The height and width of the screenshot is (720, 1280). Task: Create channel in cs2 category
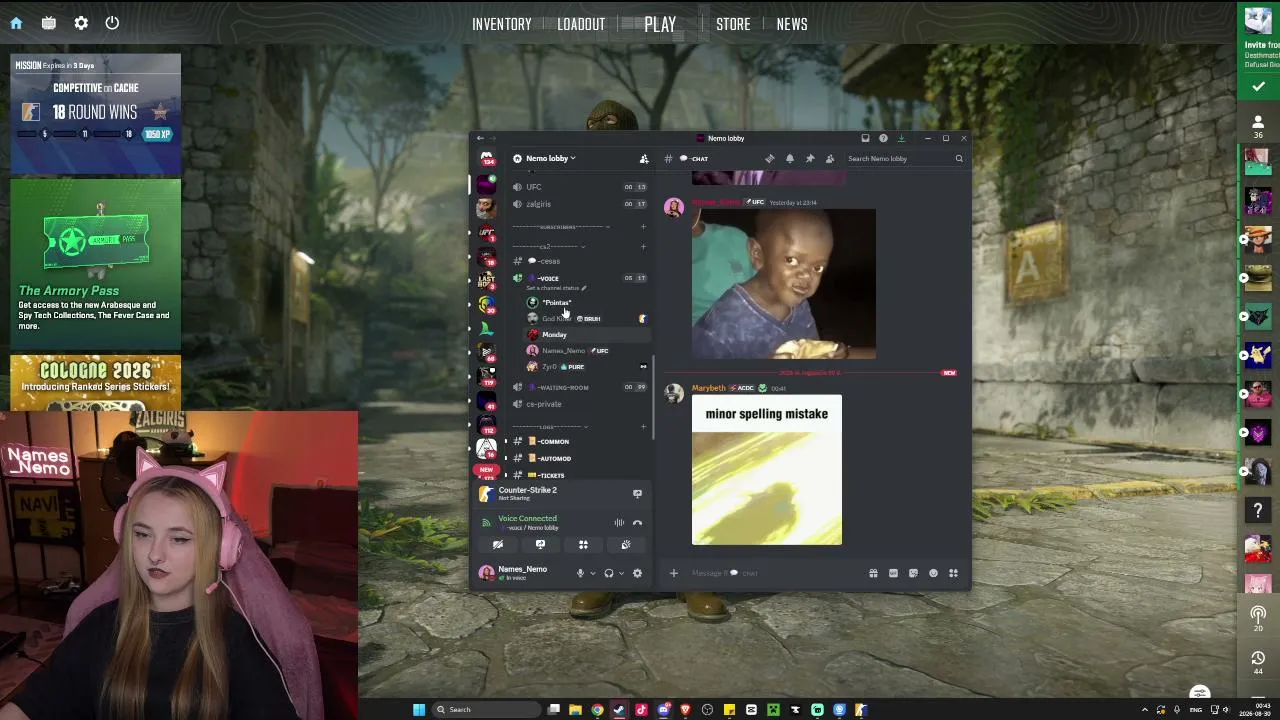(x=643, y=246)
